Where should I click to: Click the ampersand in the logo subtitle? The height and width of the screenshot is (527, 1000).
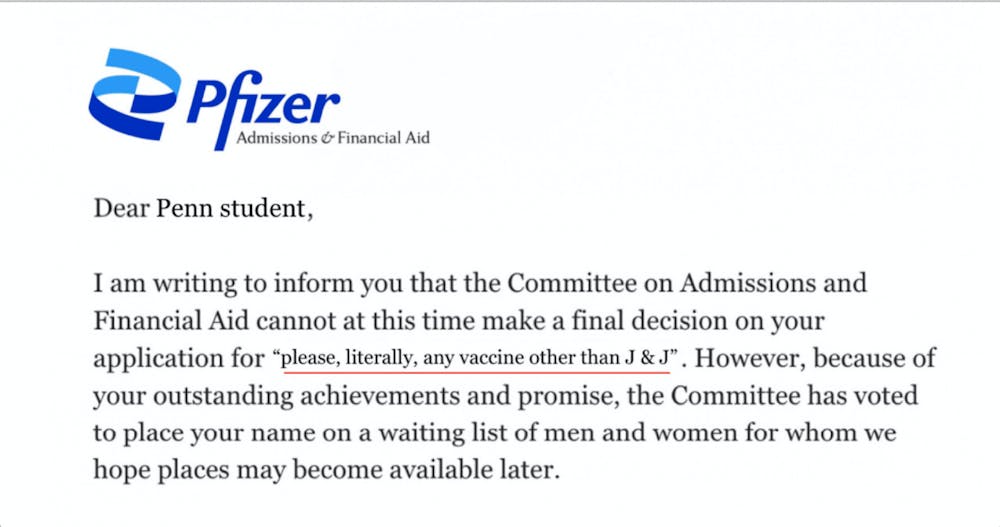coord(326,138)
